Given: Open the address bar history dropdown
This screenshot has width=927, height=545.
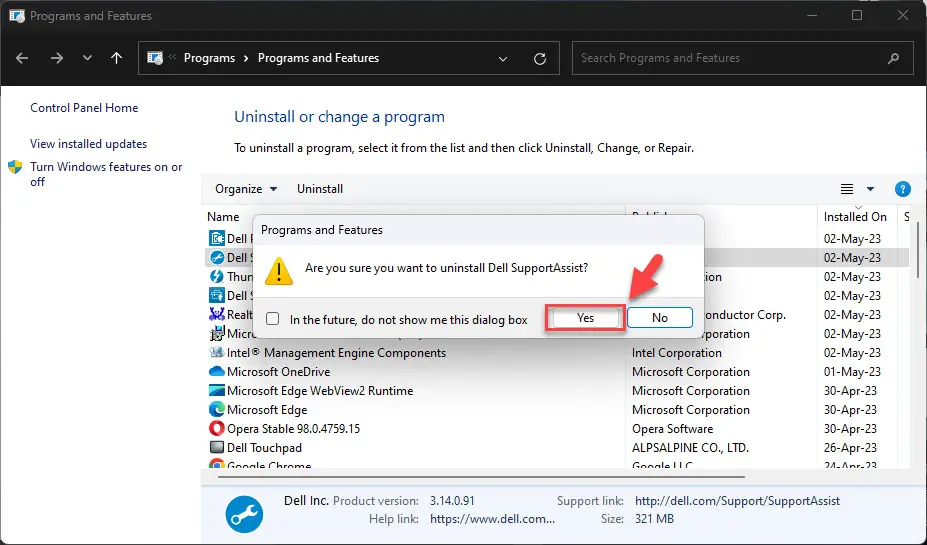Looking at the screenshot, I should coord(503,59).
